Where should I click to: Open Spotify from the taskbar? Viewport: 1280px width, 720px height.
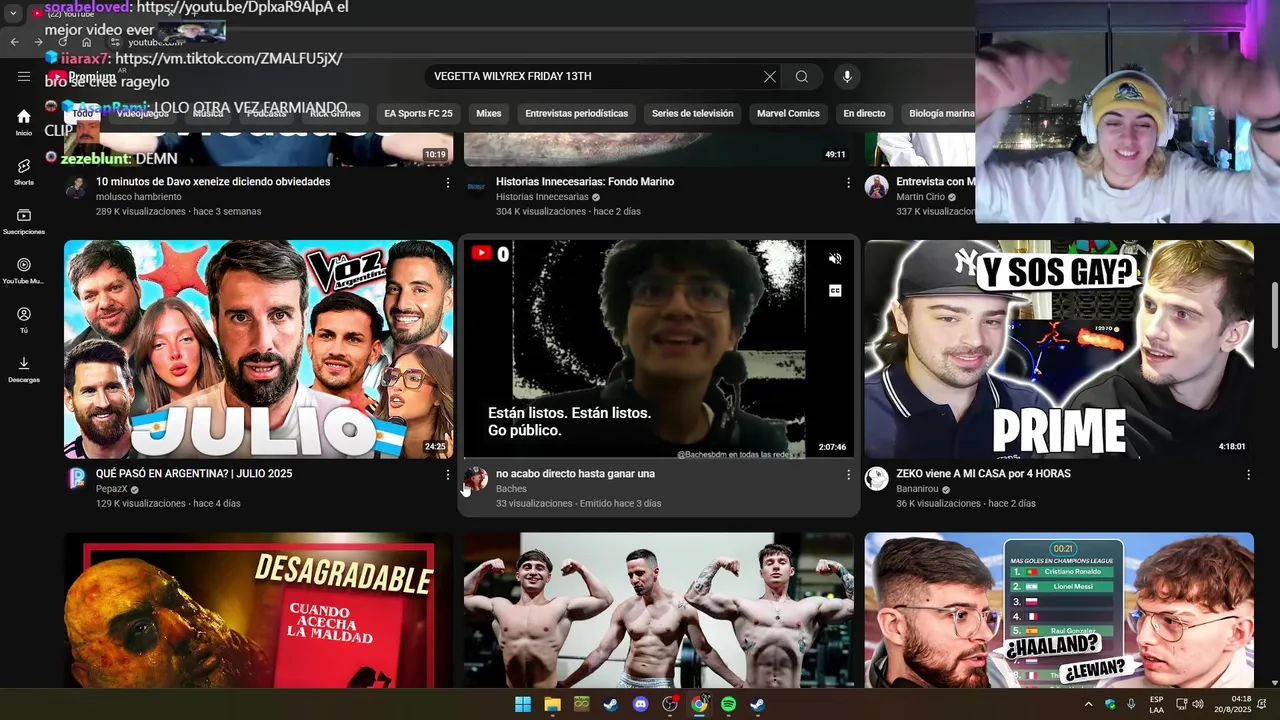click(x=729, y=704)
